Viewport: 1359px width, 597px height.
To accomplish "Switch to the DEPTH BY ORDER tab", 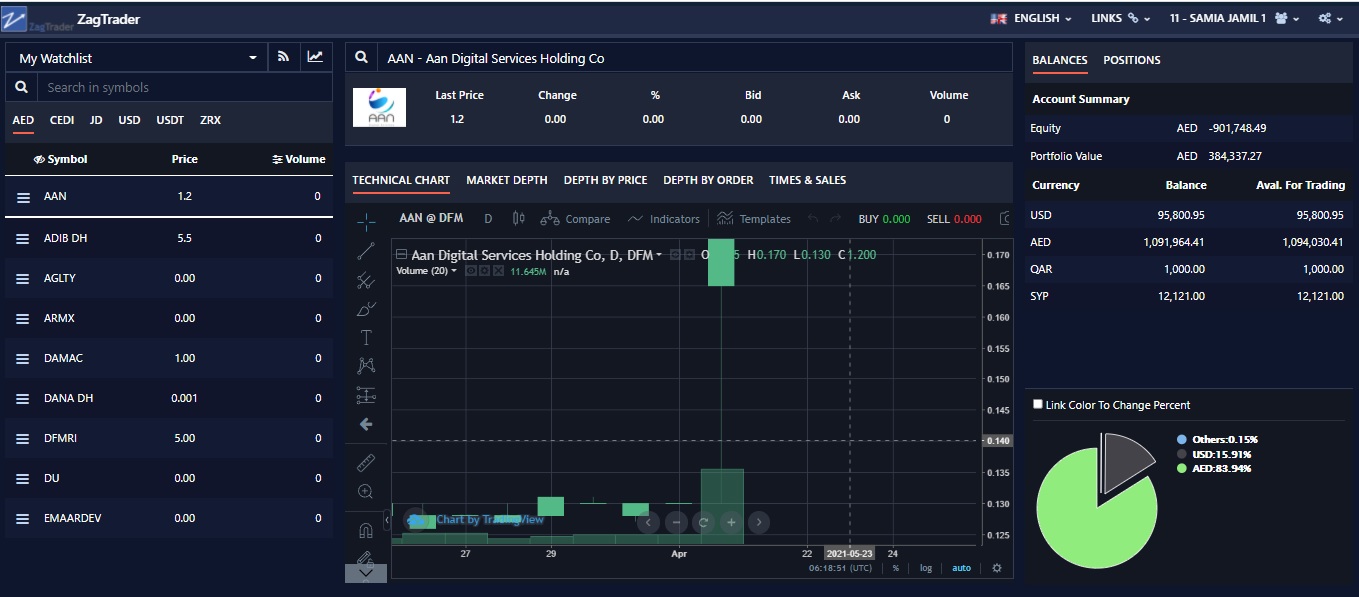I will (708, 180).
